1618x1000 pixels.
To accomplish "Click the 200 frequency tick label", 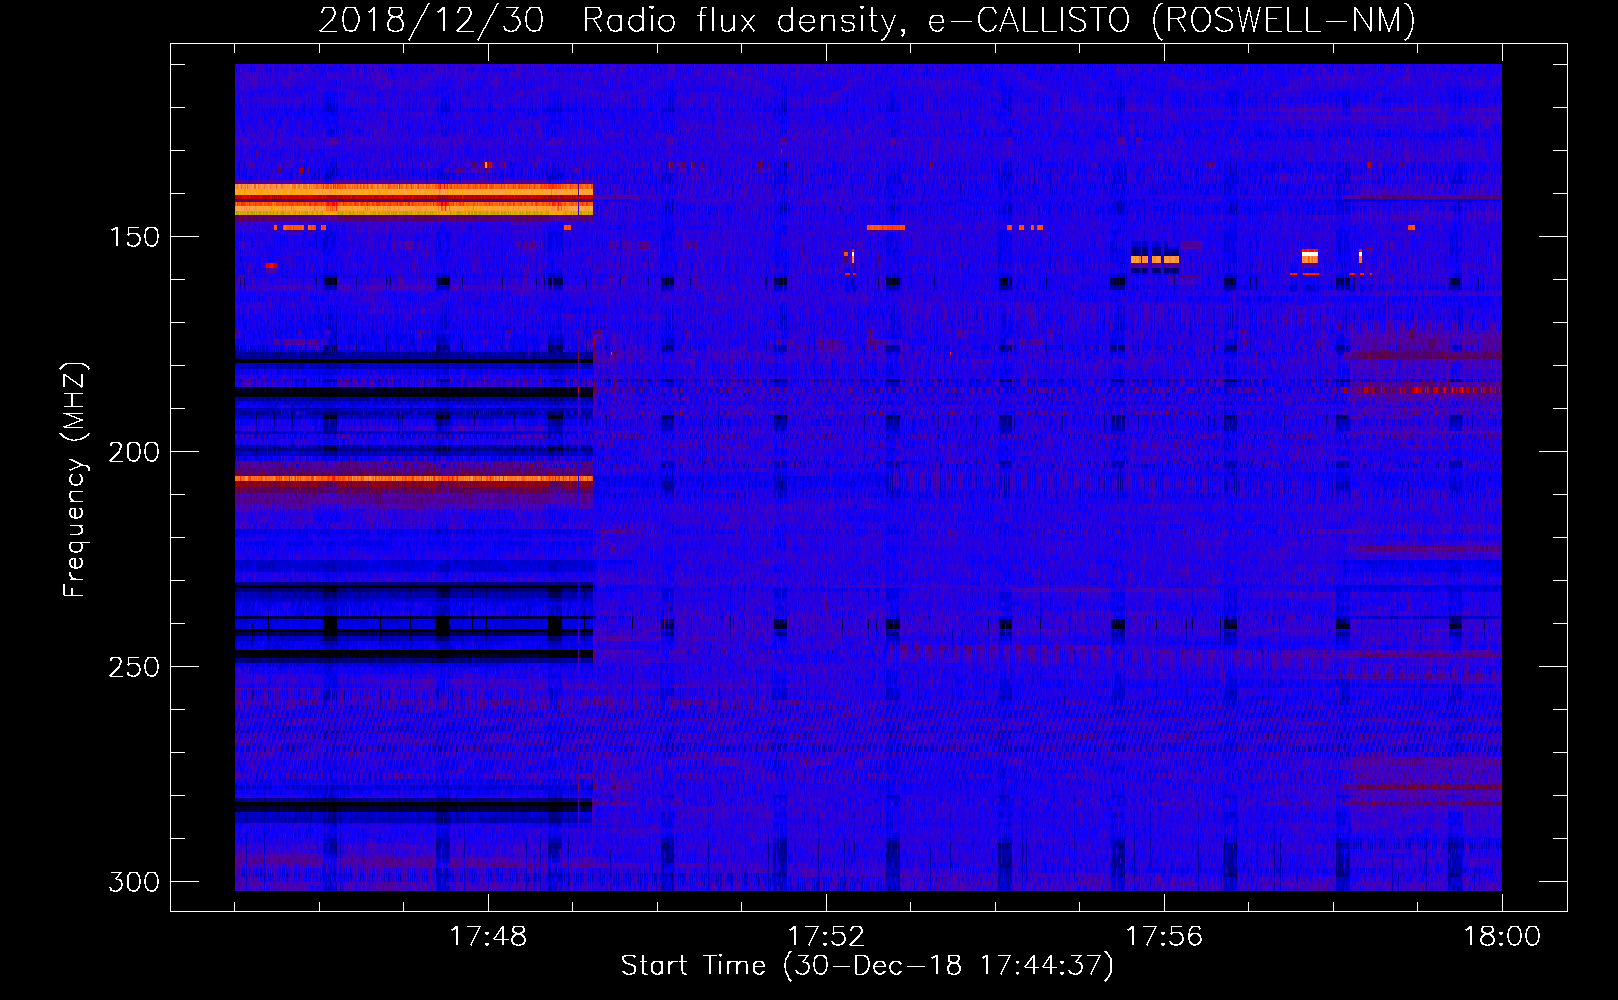I will pyautogui.click(x=133, y=452).
